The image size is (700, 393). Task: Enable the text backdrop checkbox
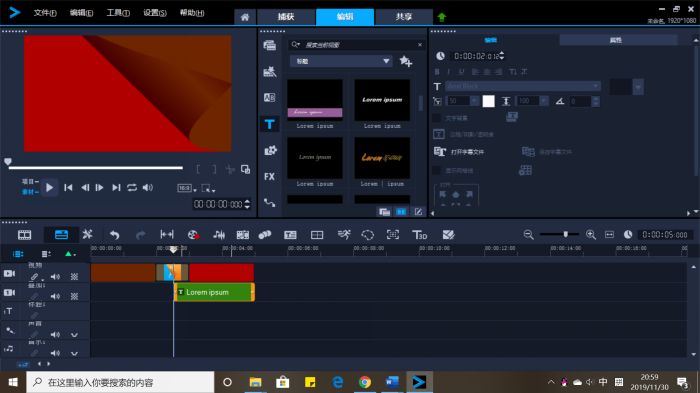437,118
